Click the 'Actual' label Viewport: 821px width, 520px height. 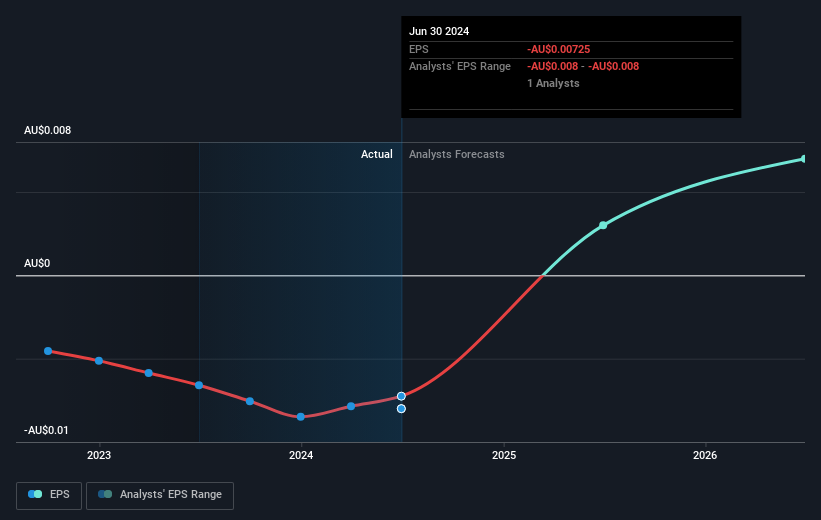tap(376, 154)
